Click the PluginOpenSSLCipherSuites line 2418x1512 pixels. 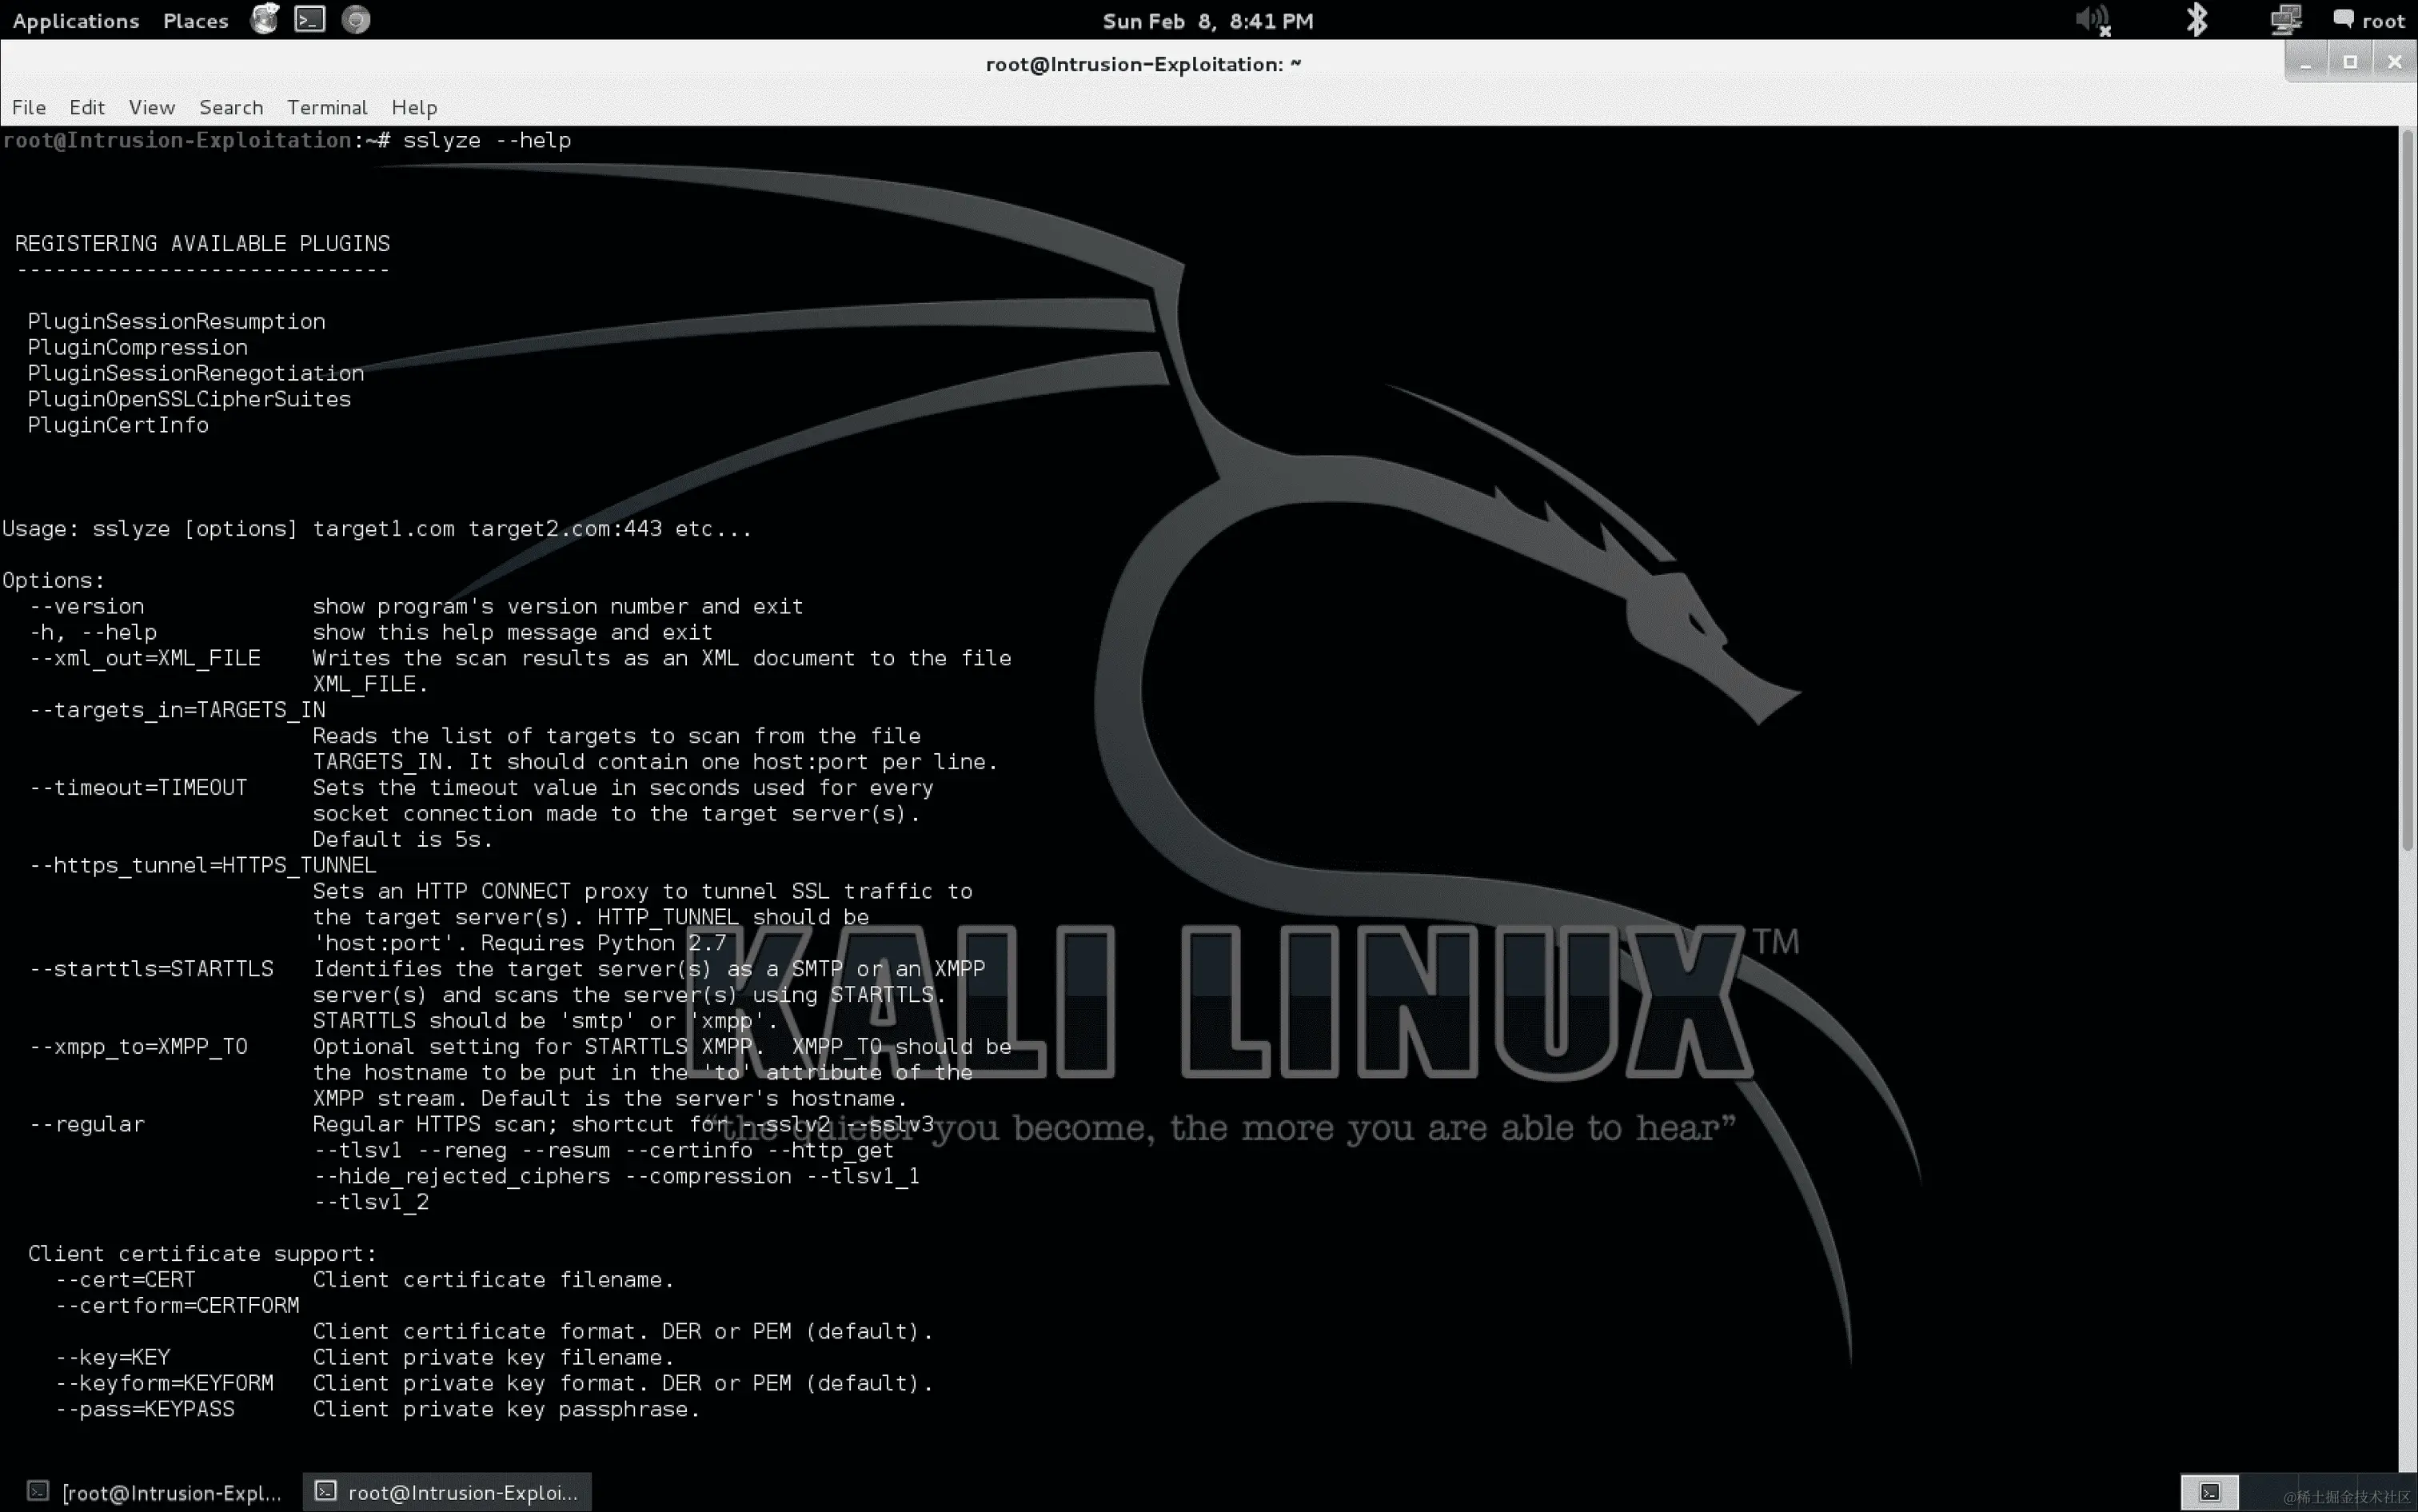tap(189, 399)
